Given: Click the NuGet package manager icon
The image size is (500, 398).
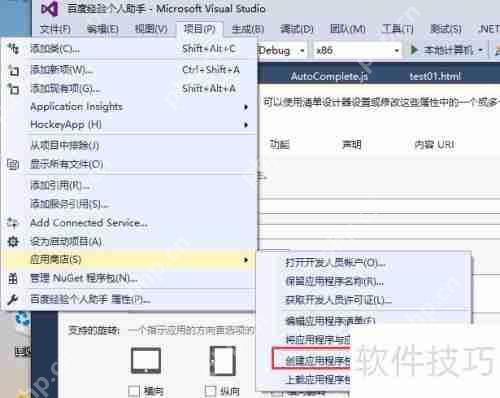Looking at the screenshot, I should (13, 278).
